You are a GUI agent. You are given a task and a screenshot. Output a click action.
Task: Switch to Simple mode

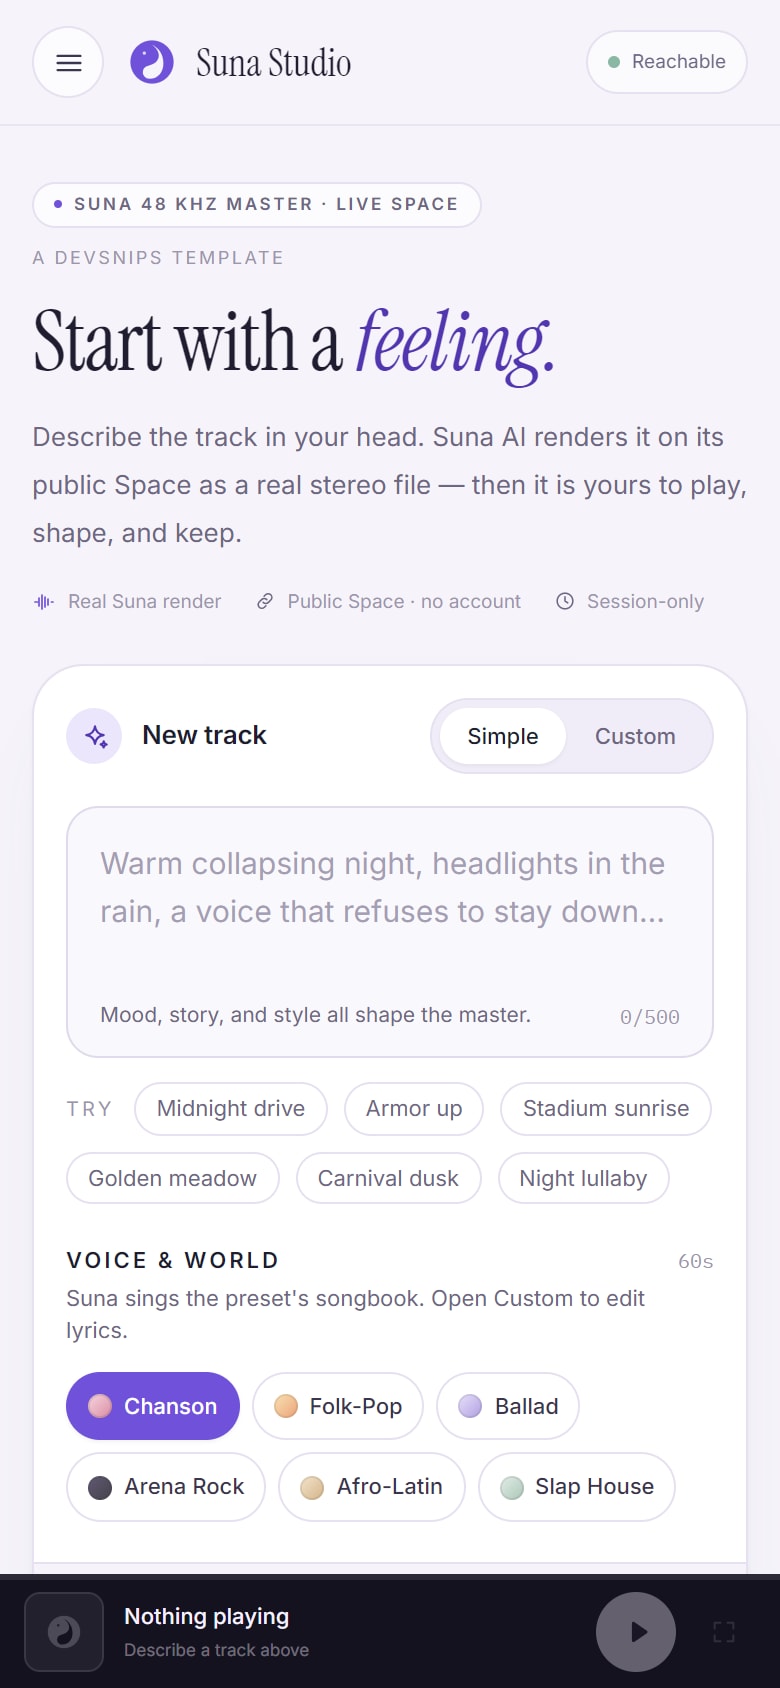click(x=503, y=737)
